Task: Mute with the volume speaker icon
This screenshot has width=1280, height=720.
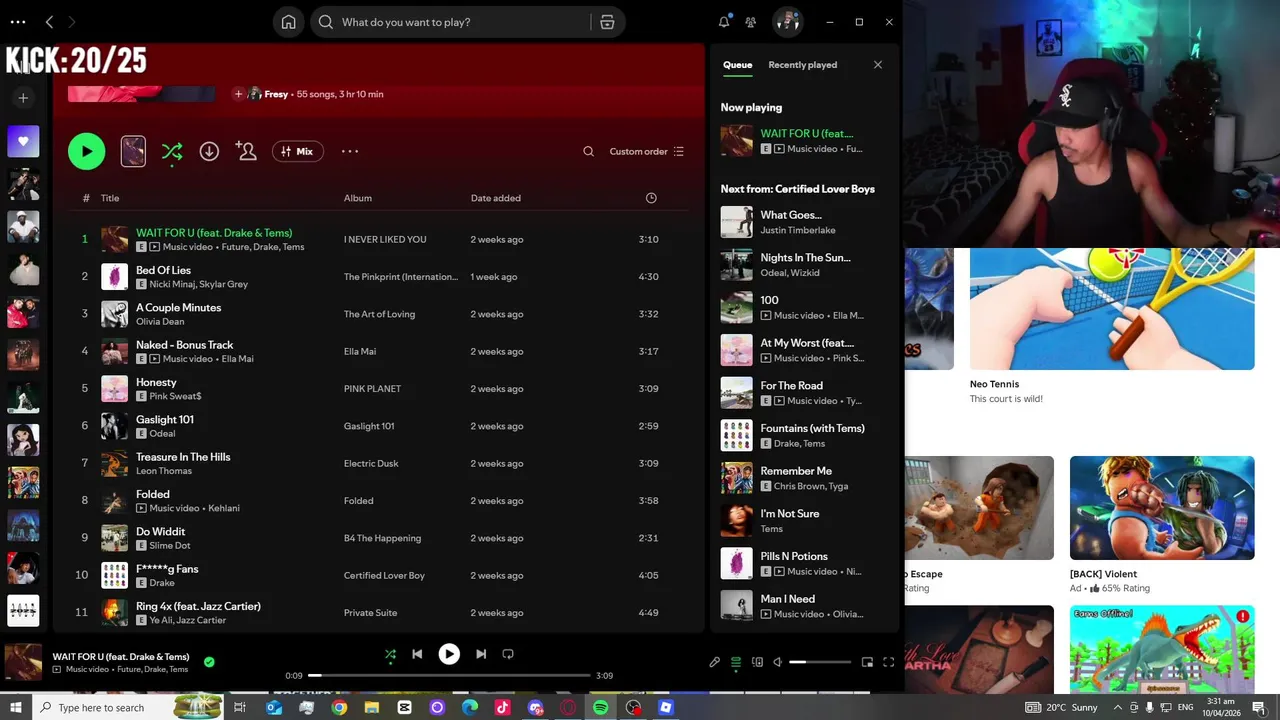Action: click(x=778, y=662)
